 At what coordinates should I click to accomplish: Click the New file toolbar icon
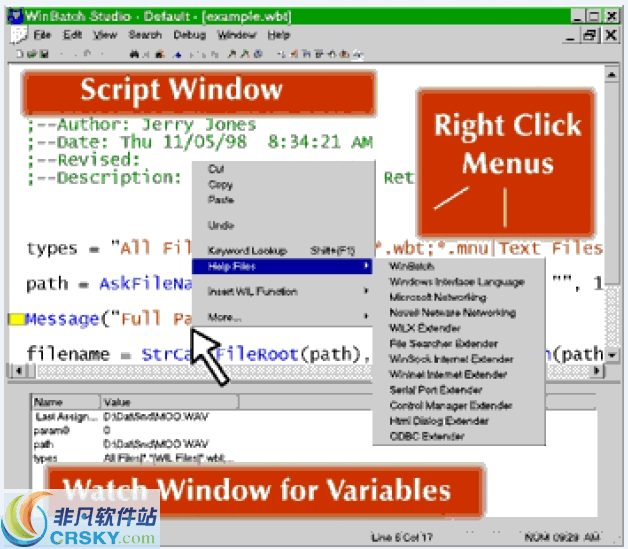pyautogui.click(x=20, y=54)
